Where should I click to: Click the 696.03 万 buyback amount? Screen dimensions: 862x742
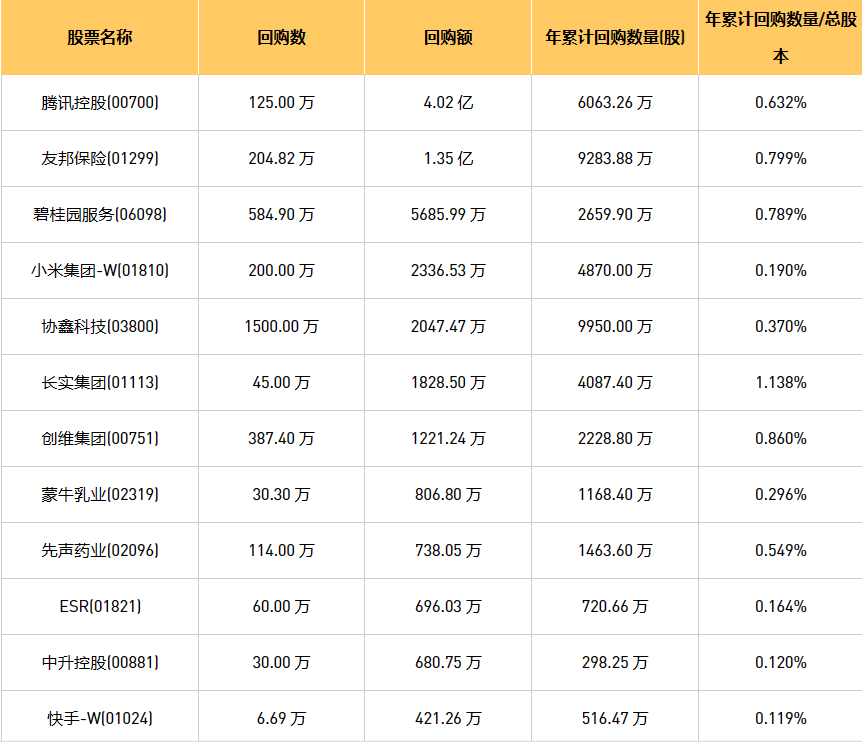(448, 607)
